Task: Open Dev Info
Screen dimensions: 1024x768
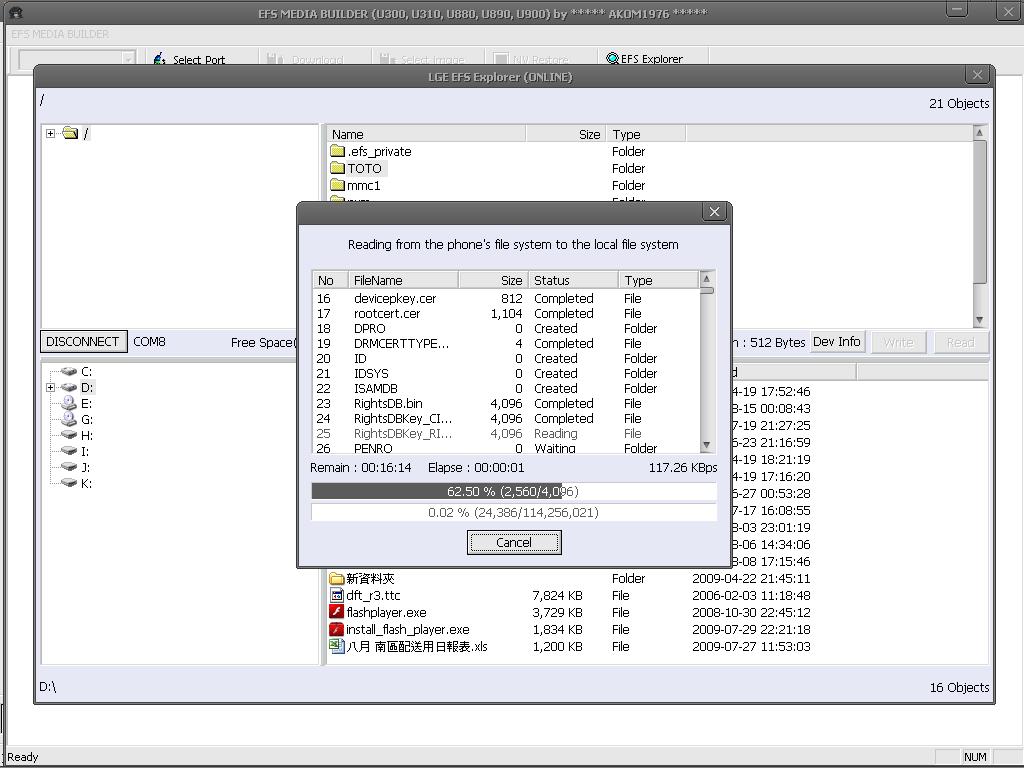Action: coord(837,342)
